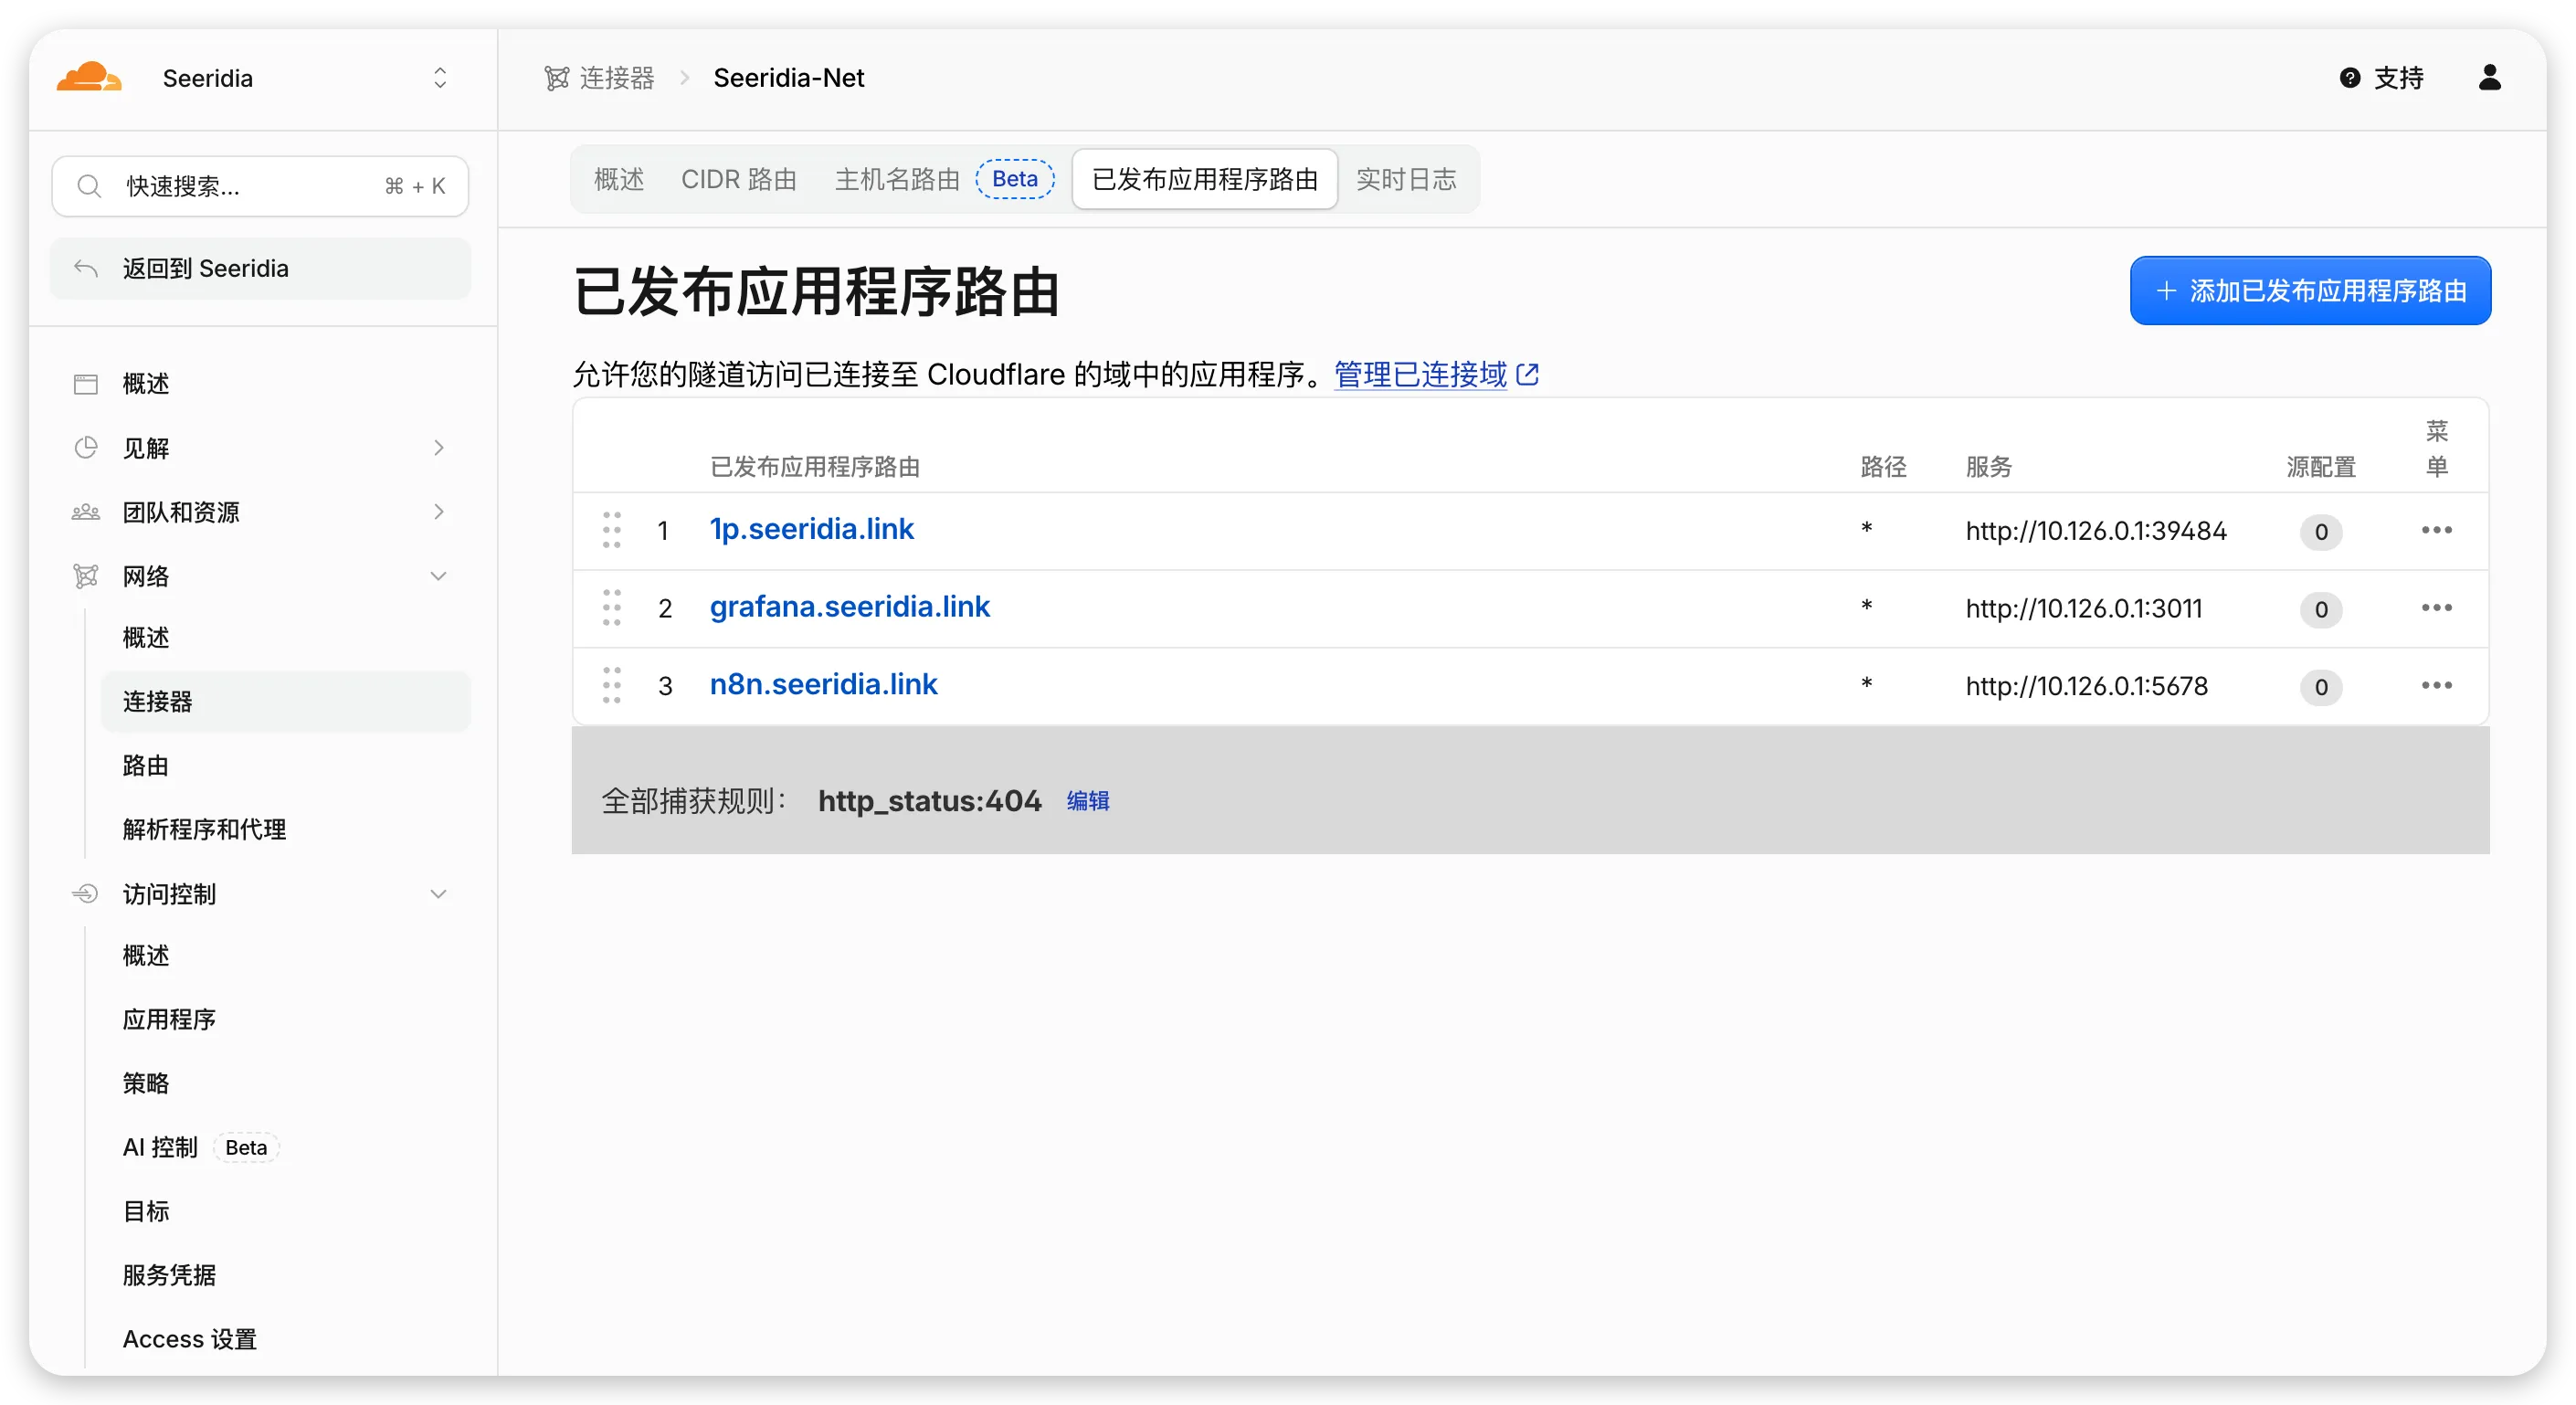The height and width of the screenshot is (1405, 2576).
Task: Select the 已发布应用程序路由 tab
Action: click(x=1205, y=180)
